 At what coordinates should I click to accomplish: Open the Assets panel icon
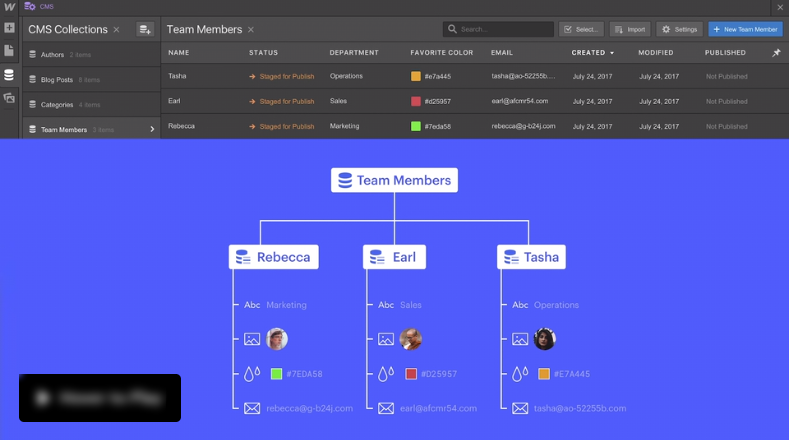[x=9, y=98]
